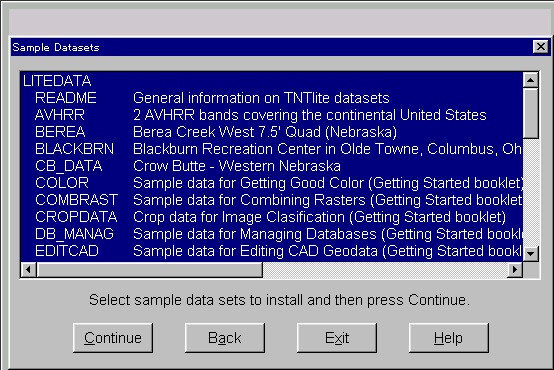This screenshot has width=554, height=370.
Task: Select the DB_MANAG dataset row
Action: 271,234
